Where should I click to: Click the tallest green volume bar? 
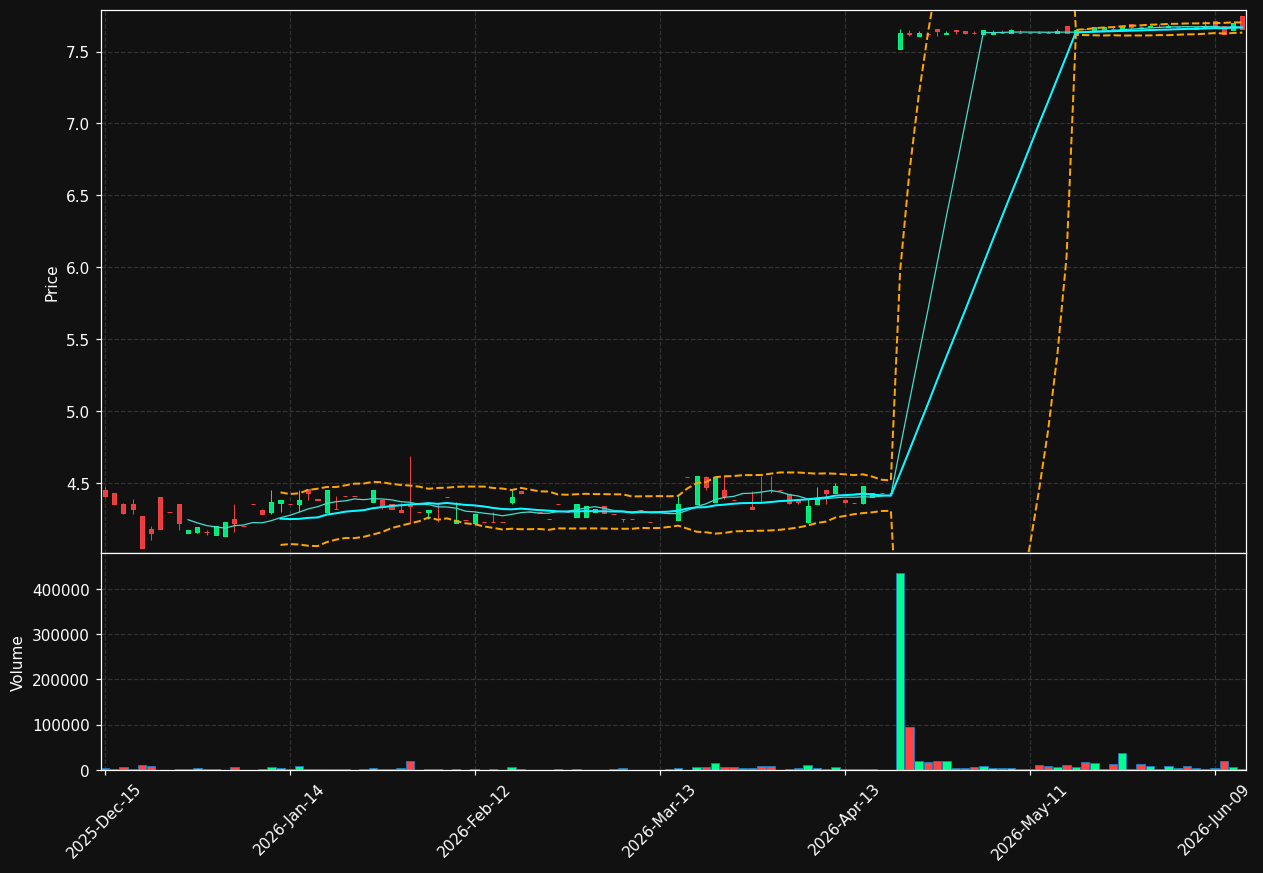pyautogui.click(x=900, y=671)
